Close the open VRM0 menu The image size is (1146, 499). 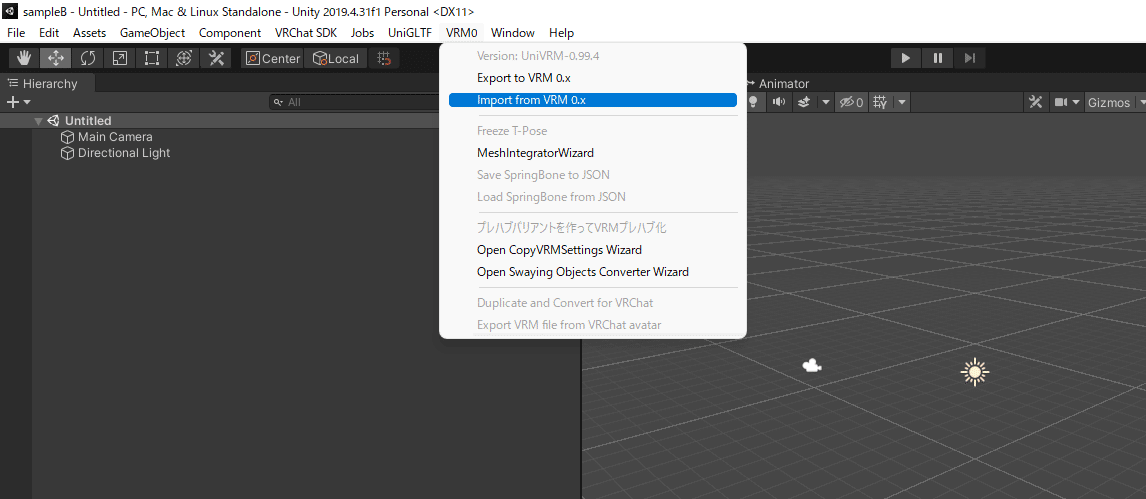click(x=462, y=33)
